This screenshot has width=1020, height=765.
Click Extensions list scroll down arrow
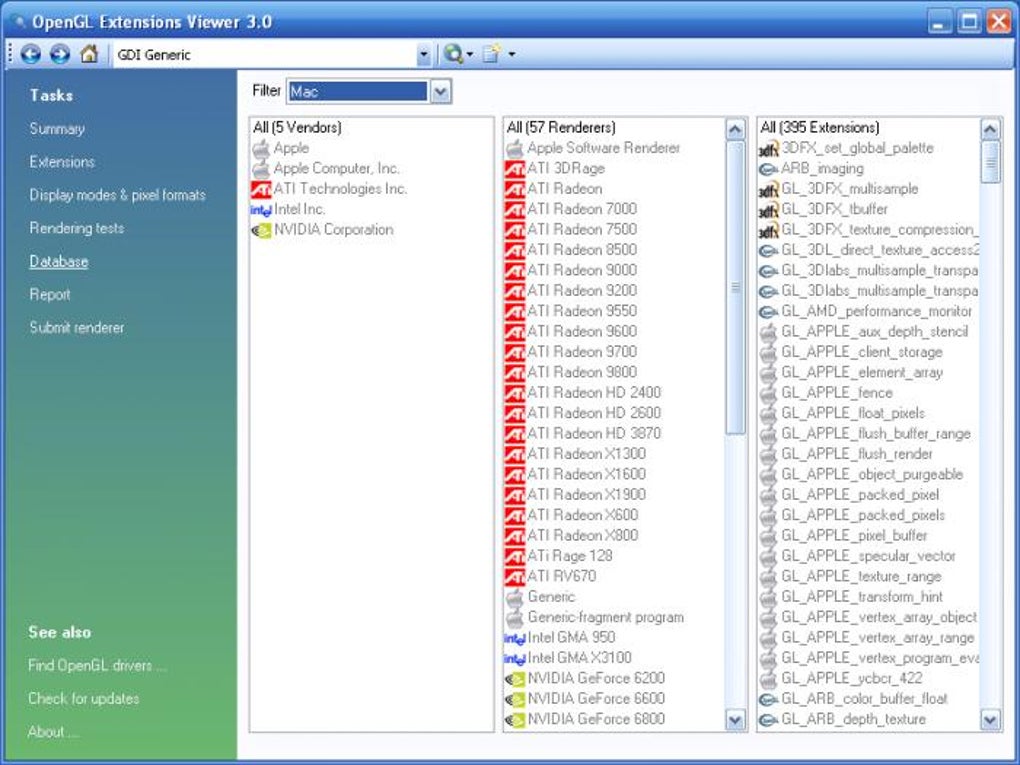[989, 719]
